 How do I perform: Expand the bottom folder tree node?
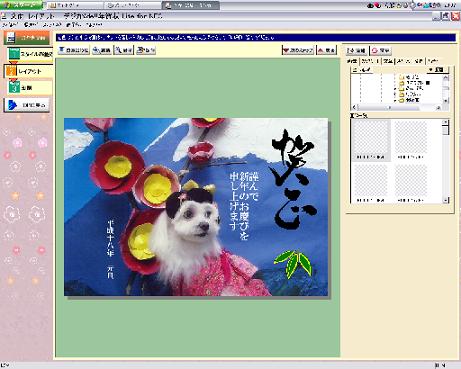coord(395,100)
